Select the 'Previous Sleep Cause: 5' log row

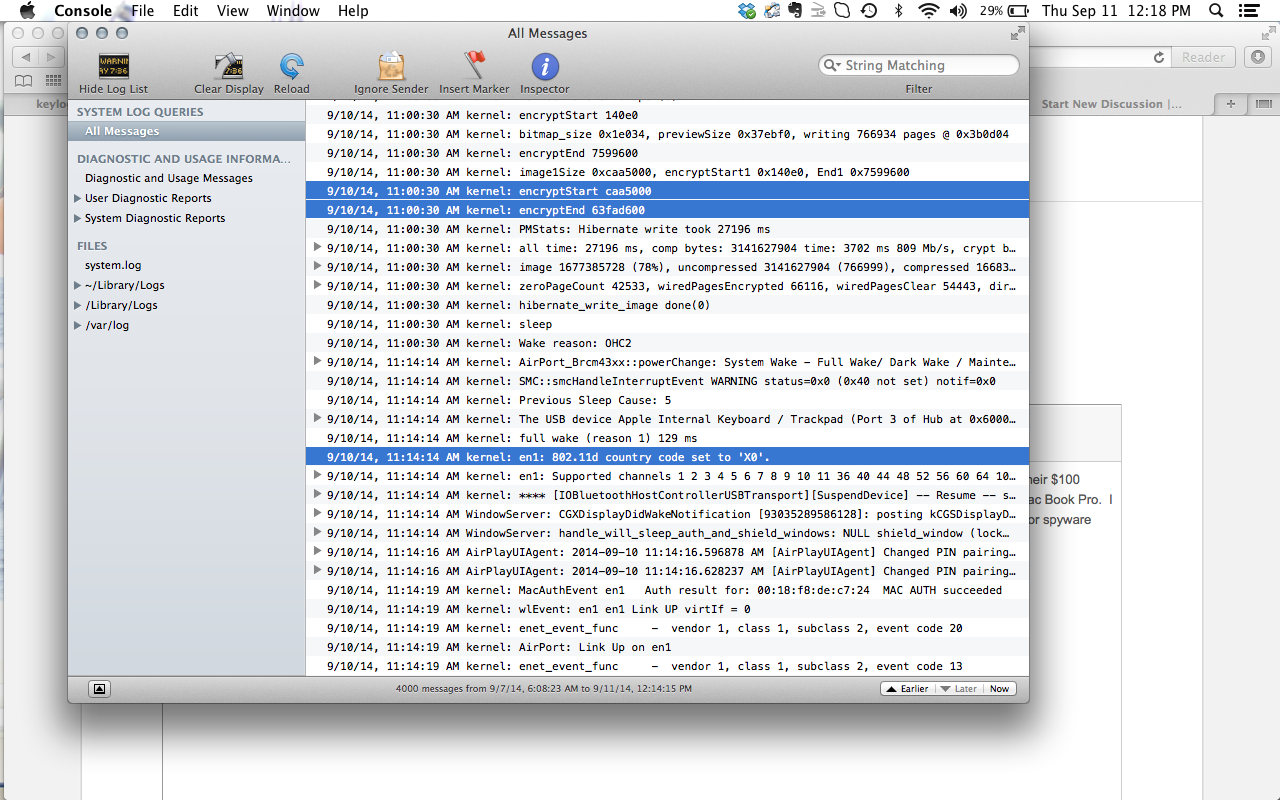click(667, 400)
